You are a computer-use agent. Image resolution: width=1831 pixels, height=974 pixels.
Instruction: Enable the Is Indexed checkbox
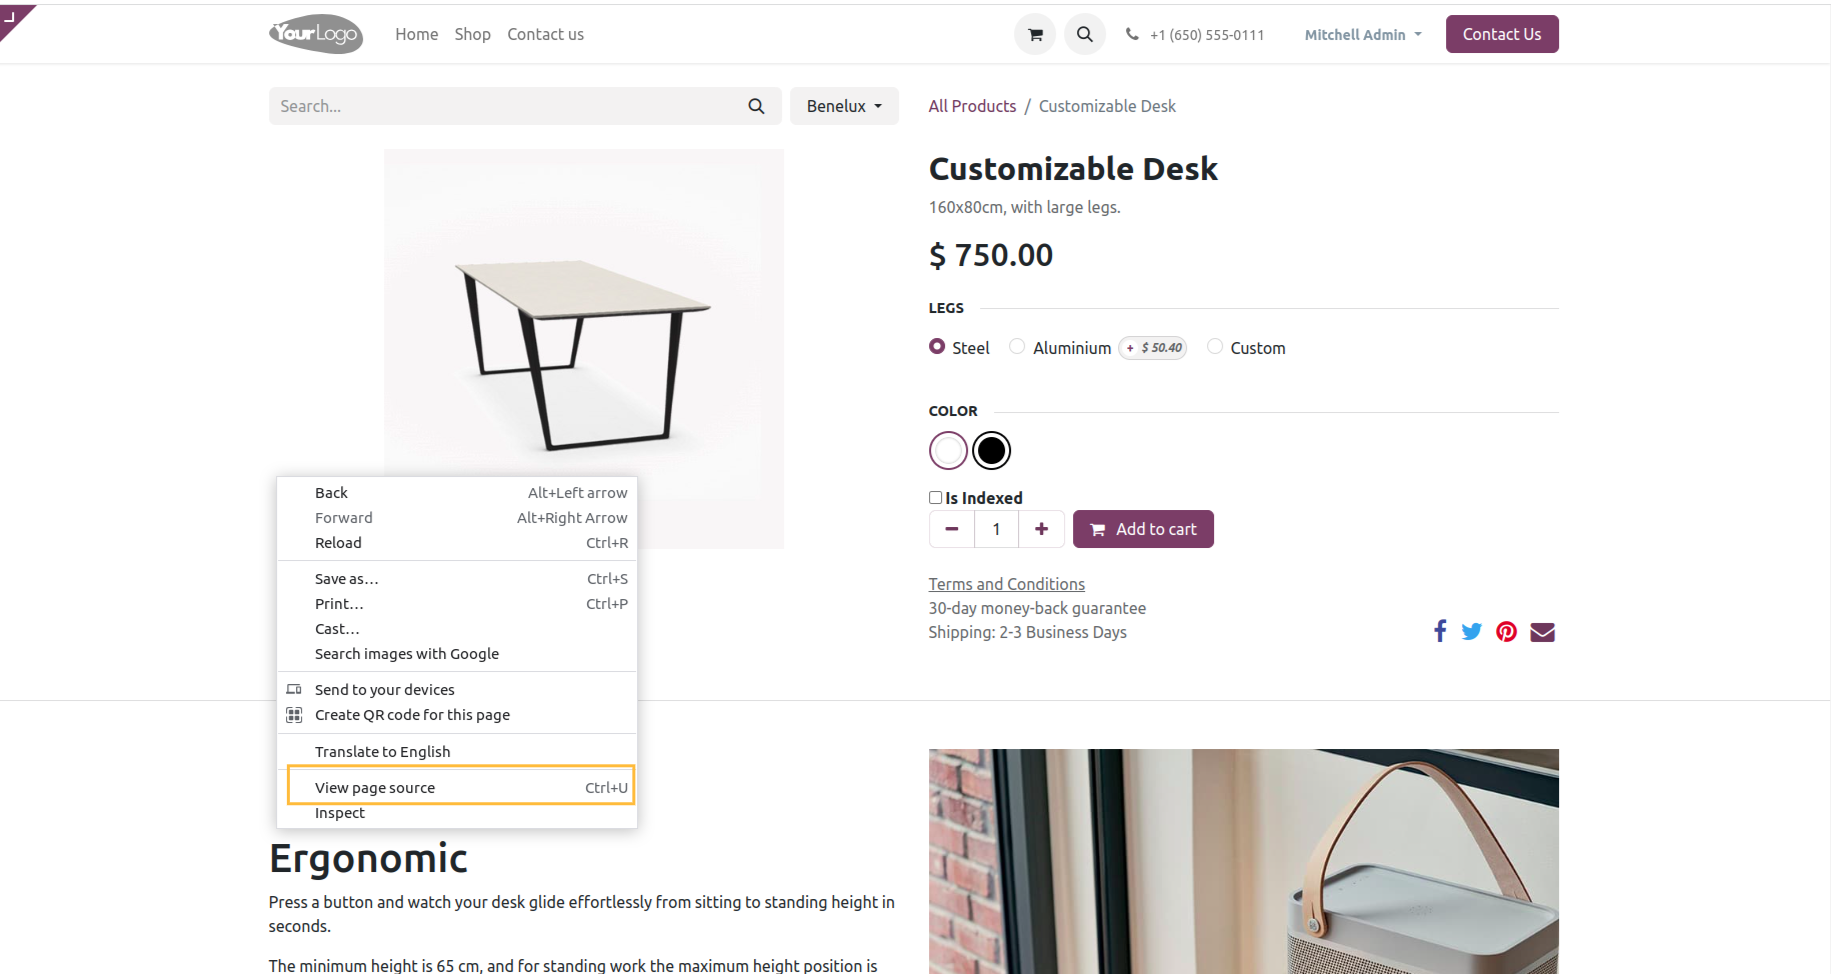pos(935,497)
